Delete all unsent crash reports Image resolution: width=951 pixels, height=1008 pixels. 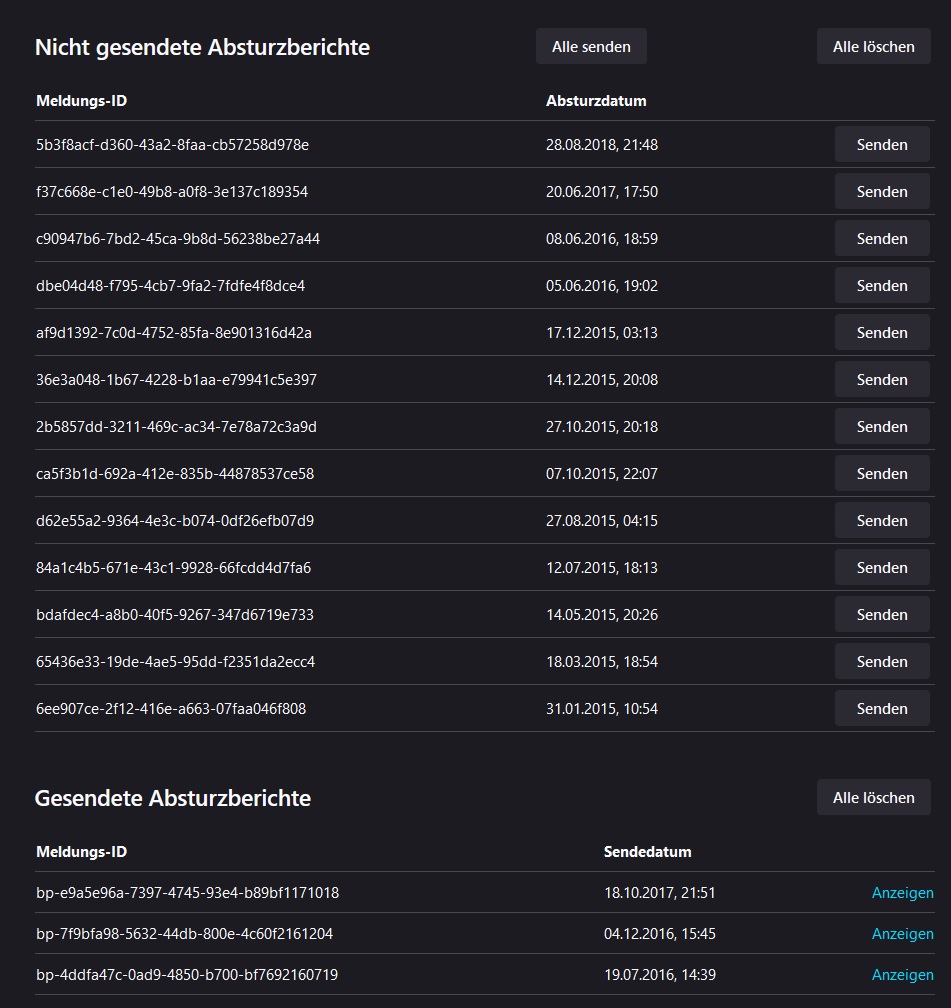click(x=873, y=47)
